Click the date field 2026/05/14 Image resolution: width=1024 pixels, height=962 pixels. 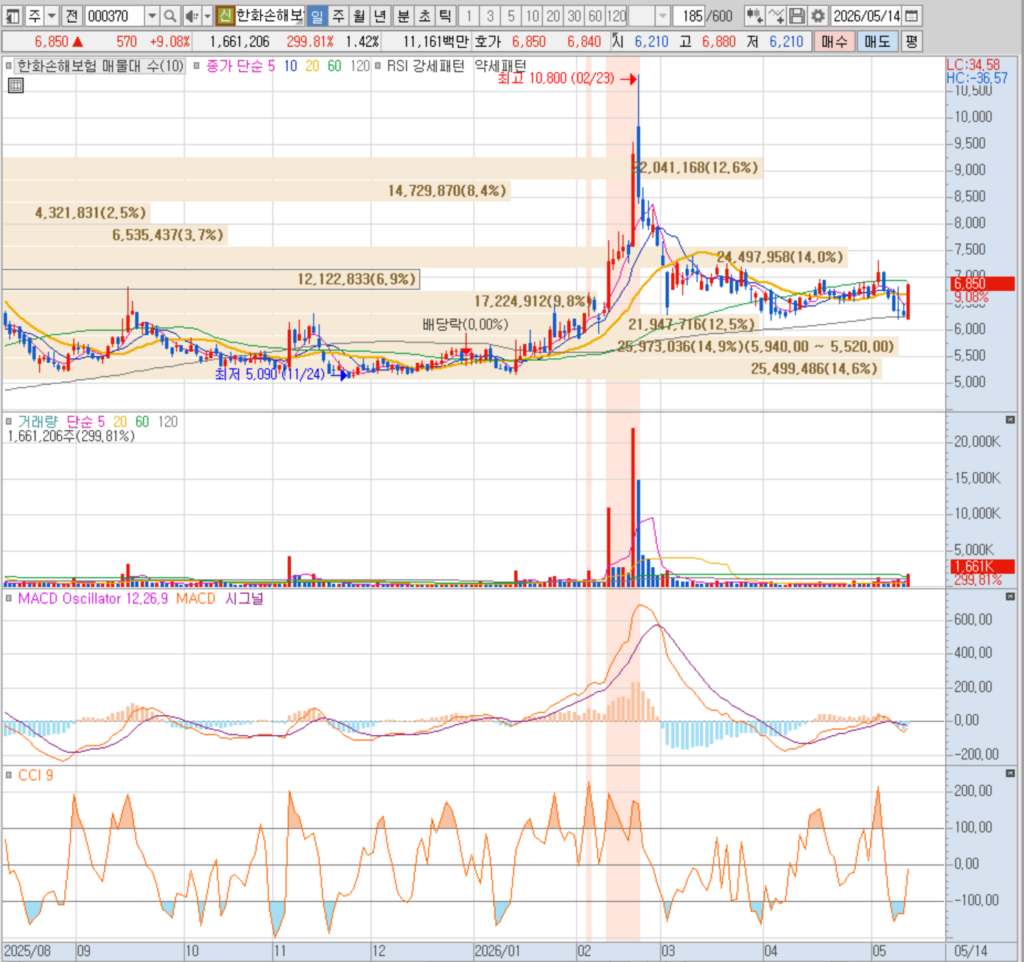pyautogui.click(x=867, y=16)
